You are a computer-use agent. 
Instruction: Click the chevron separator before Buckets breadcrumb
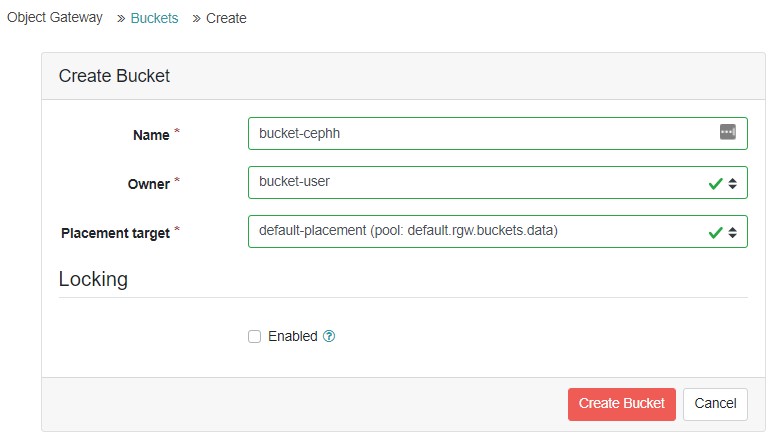[121, 19]
